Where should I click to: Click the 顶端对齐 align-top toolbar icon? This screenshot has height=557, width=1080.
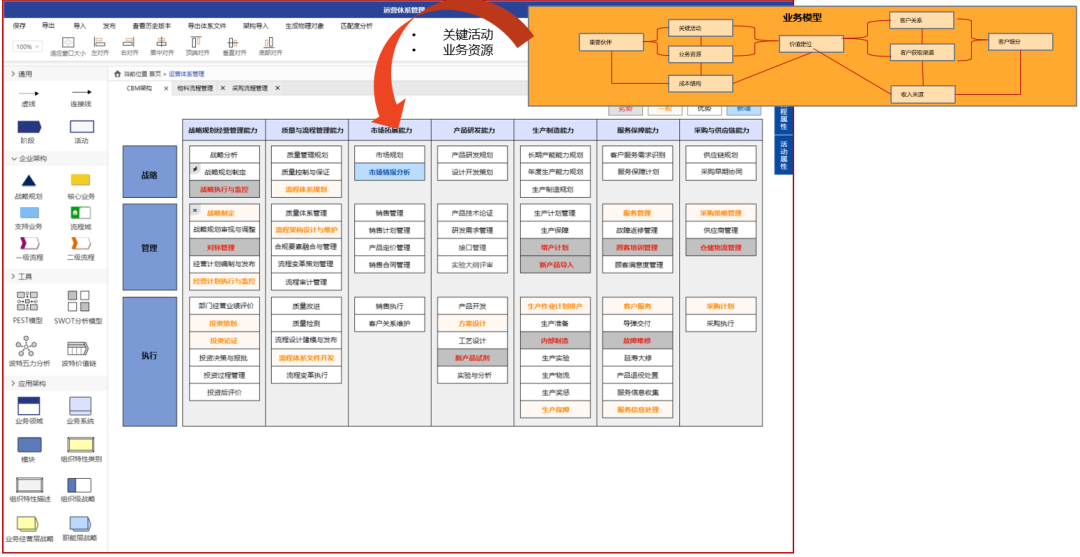tap(199, 43)
